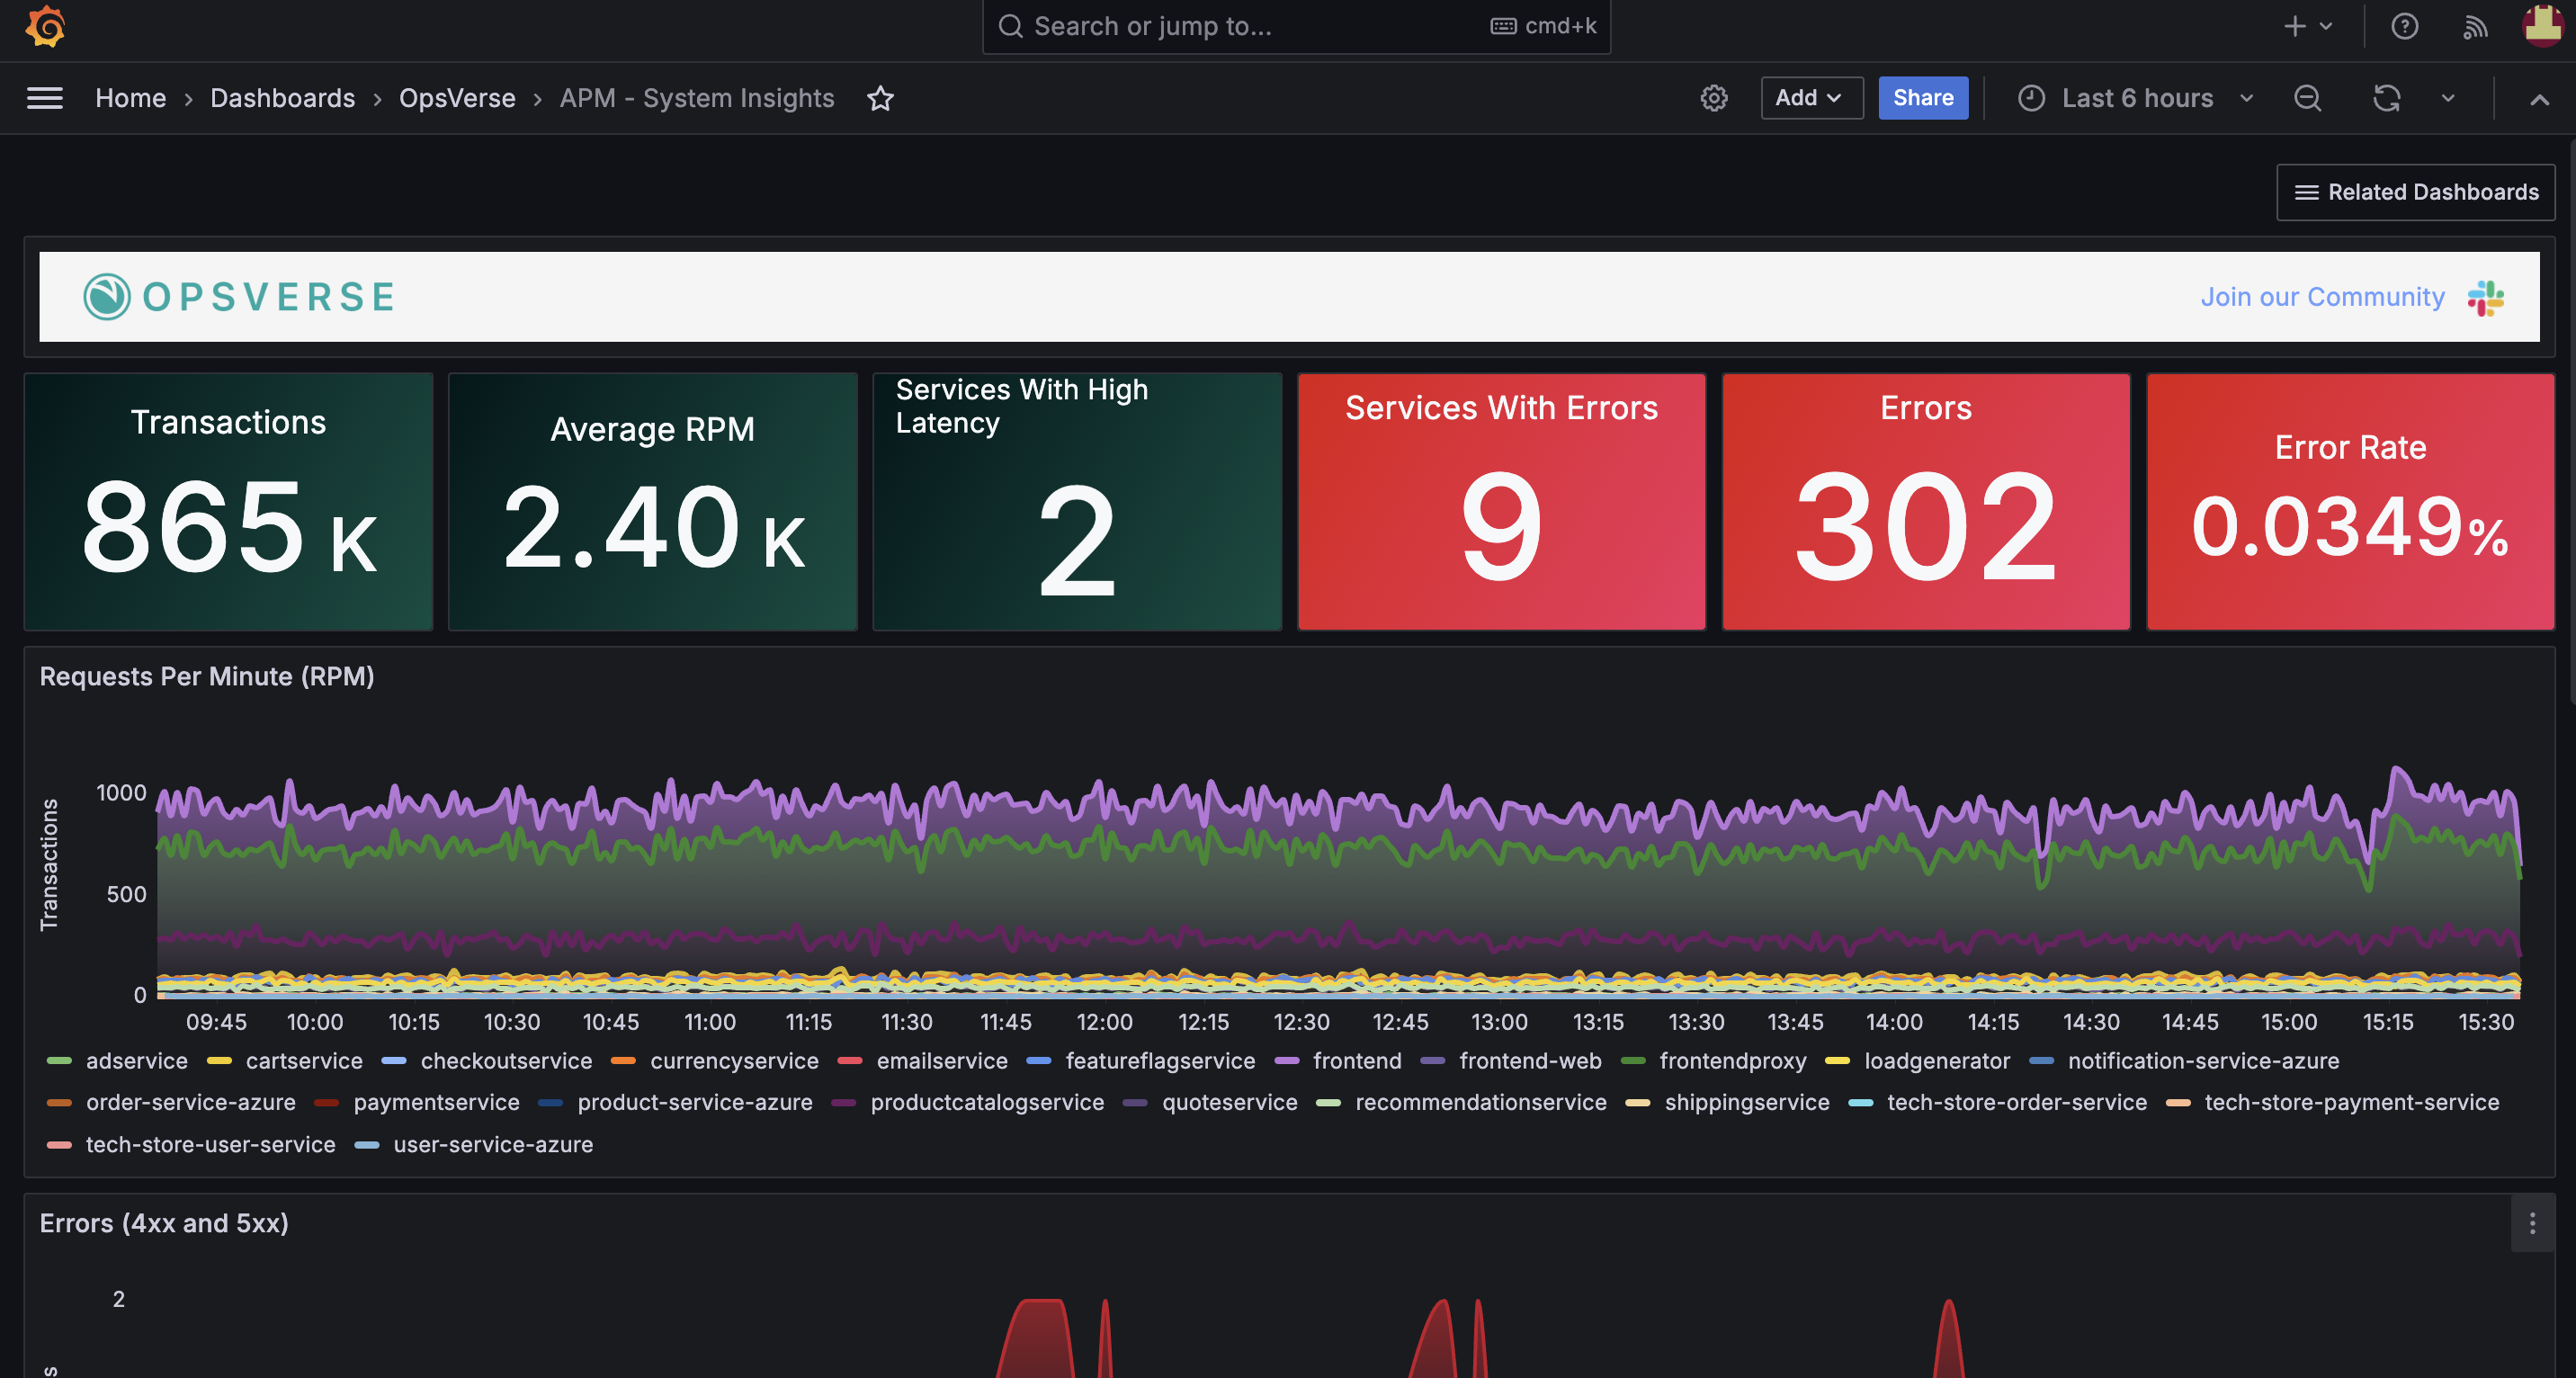Viewport: 2576px width, 1378px height.
Task: Click the frontend legend color swatch
Action: click(1287, 1061)
